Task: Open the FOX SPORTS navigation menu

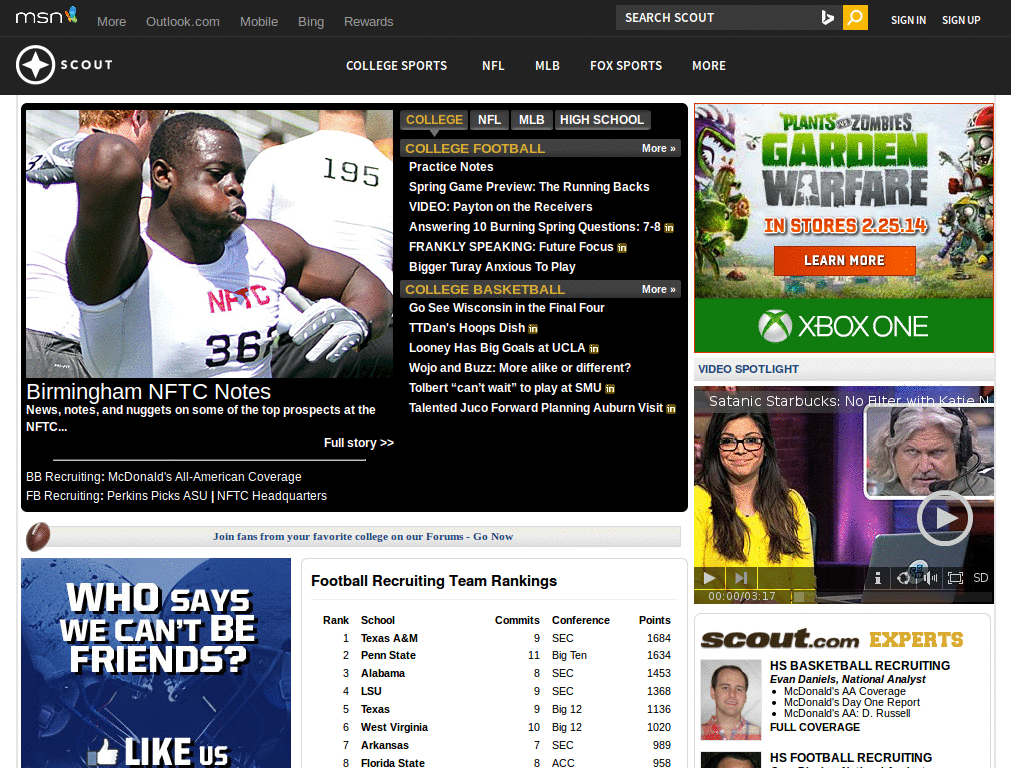Action: click(x=626, y=65)
